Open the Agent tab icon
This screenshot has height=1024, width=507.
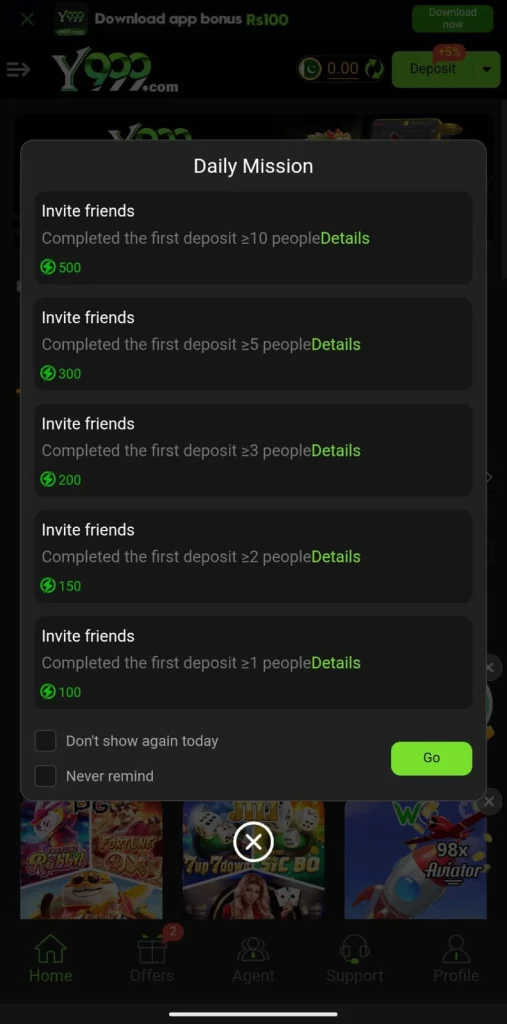point(254,950)
